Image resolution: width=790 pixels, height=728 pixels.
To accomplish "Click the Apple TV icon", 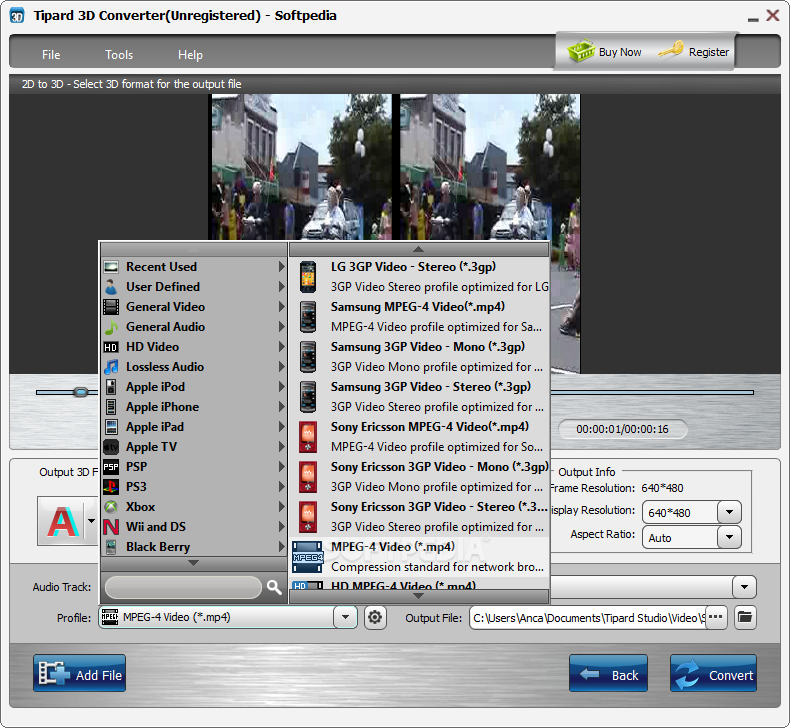I will [x=111, y=447].
